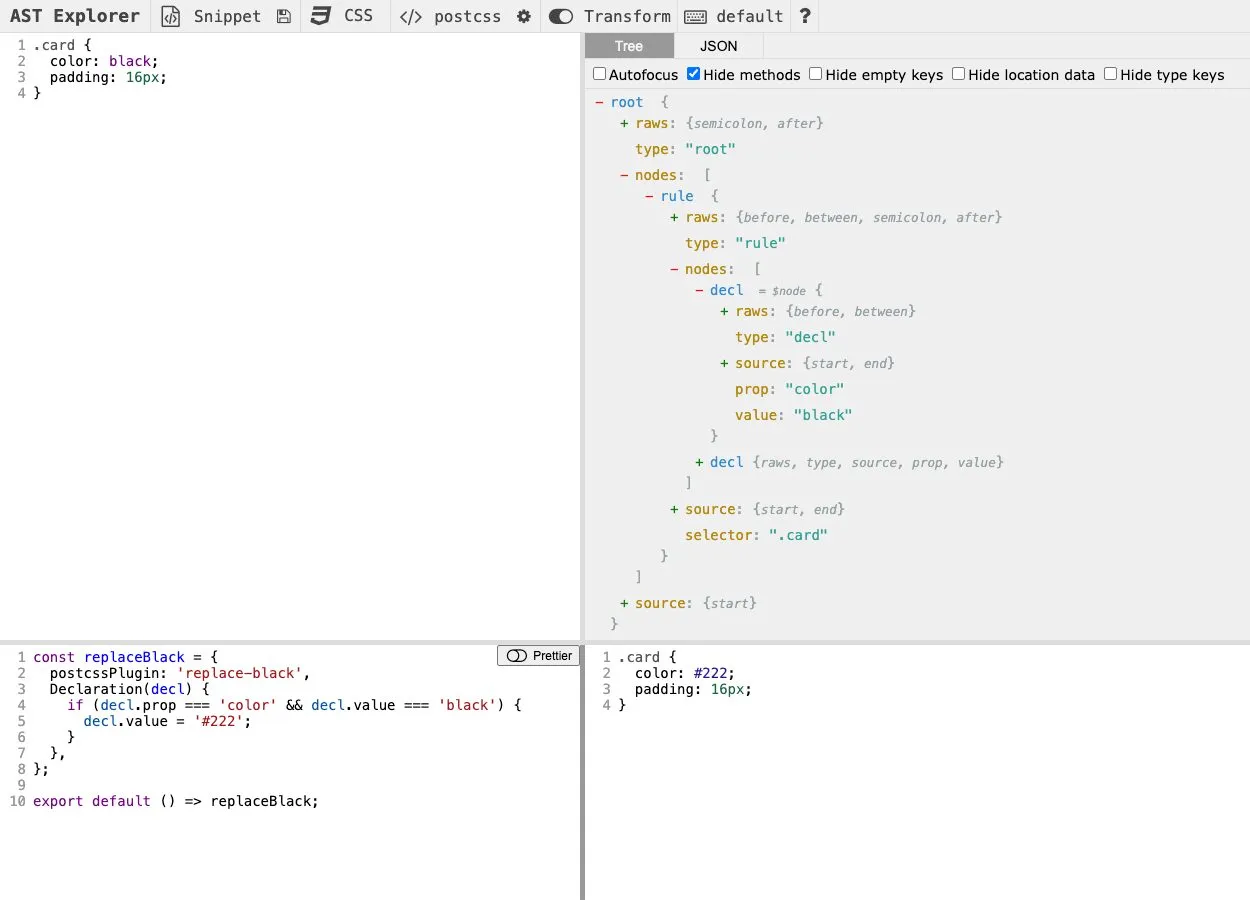Viewport: 1250px width, 900px height.
Task: Open parser settings gear icon
Action: (524, 16)
